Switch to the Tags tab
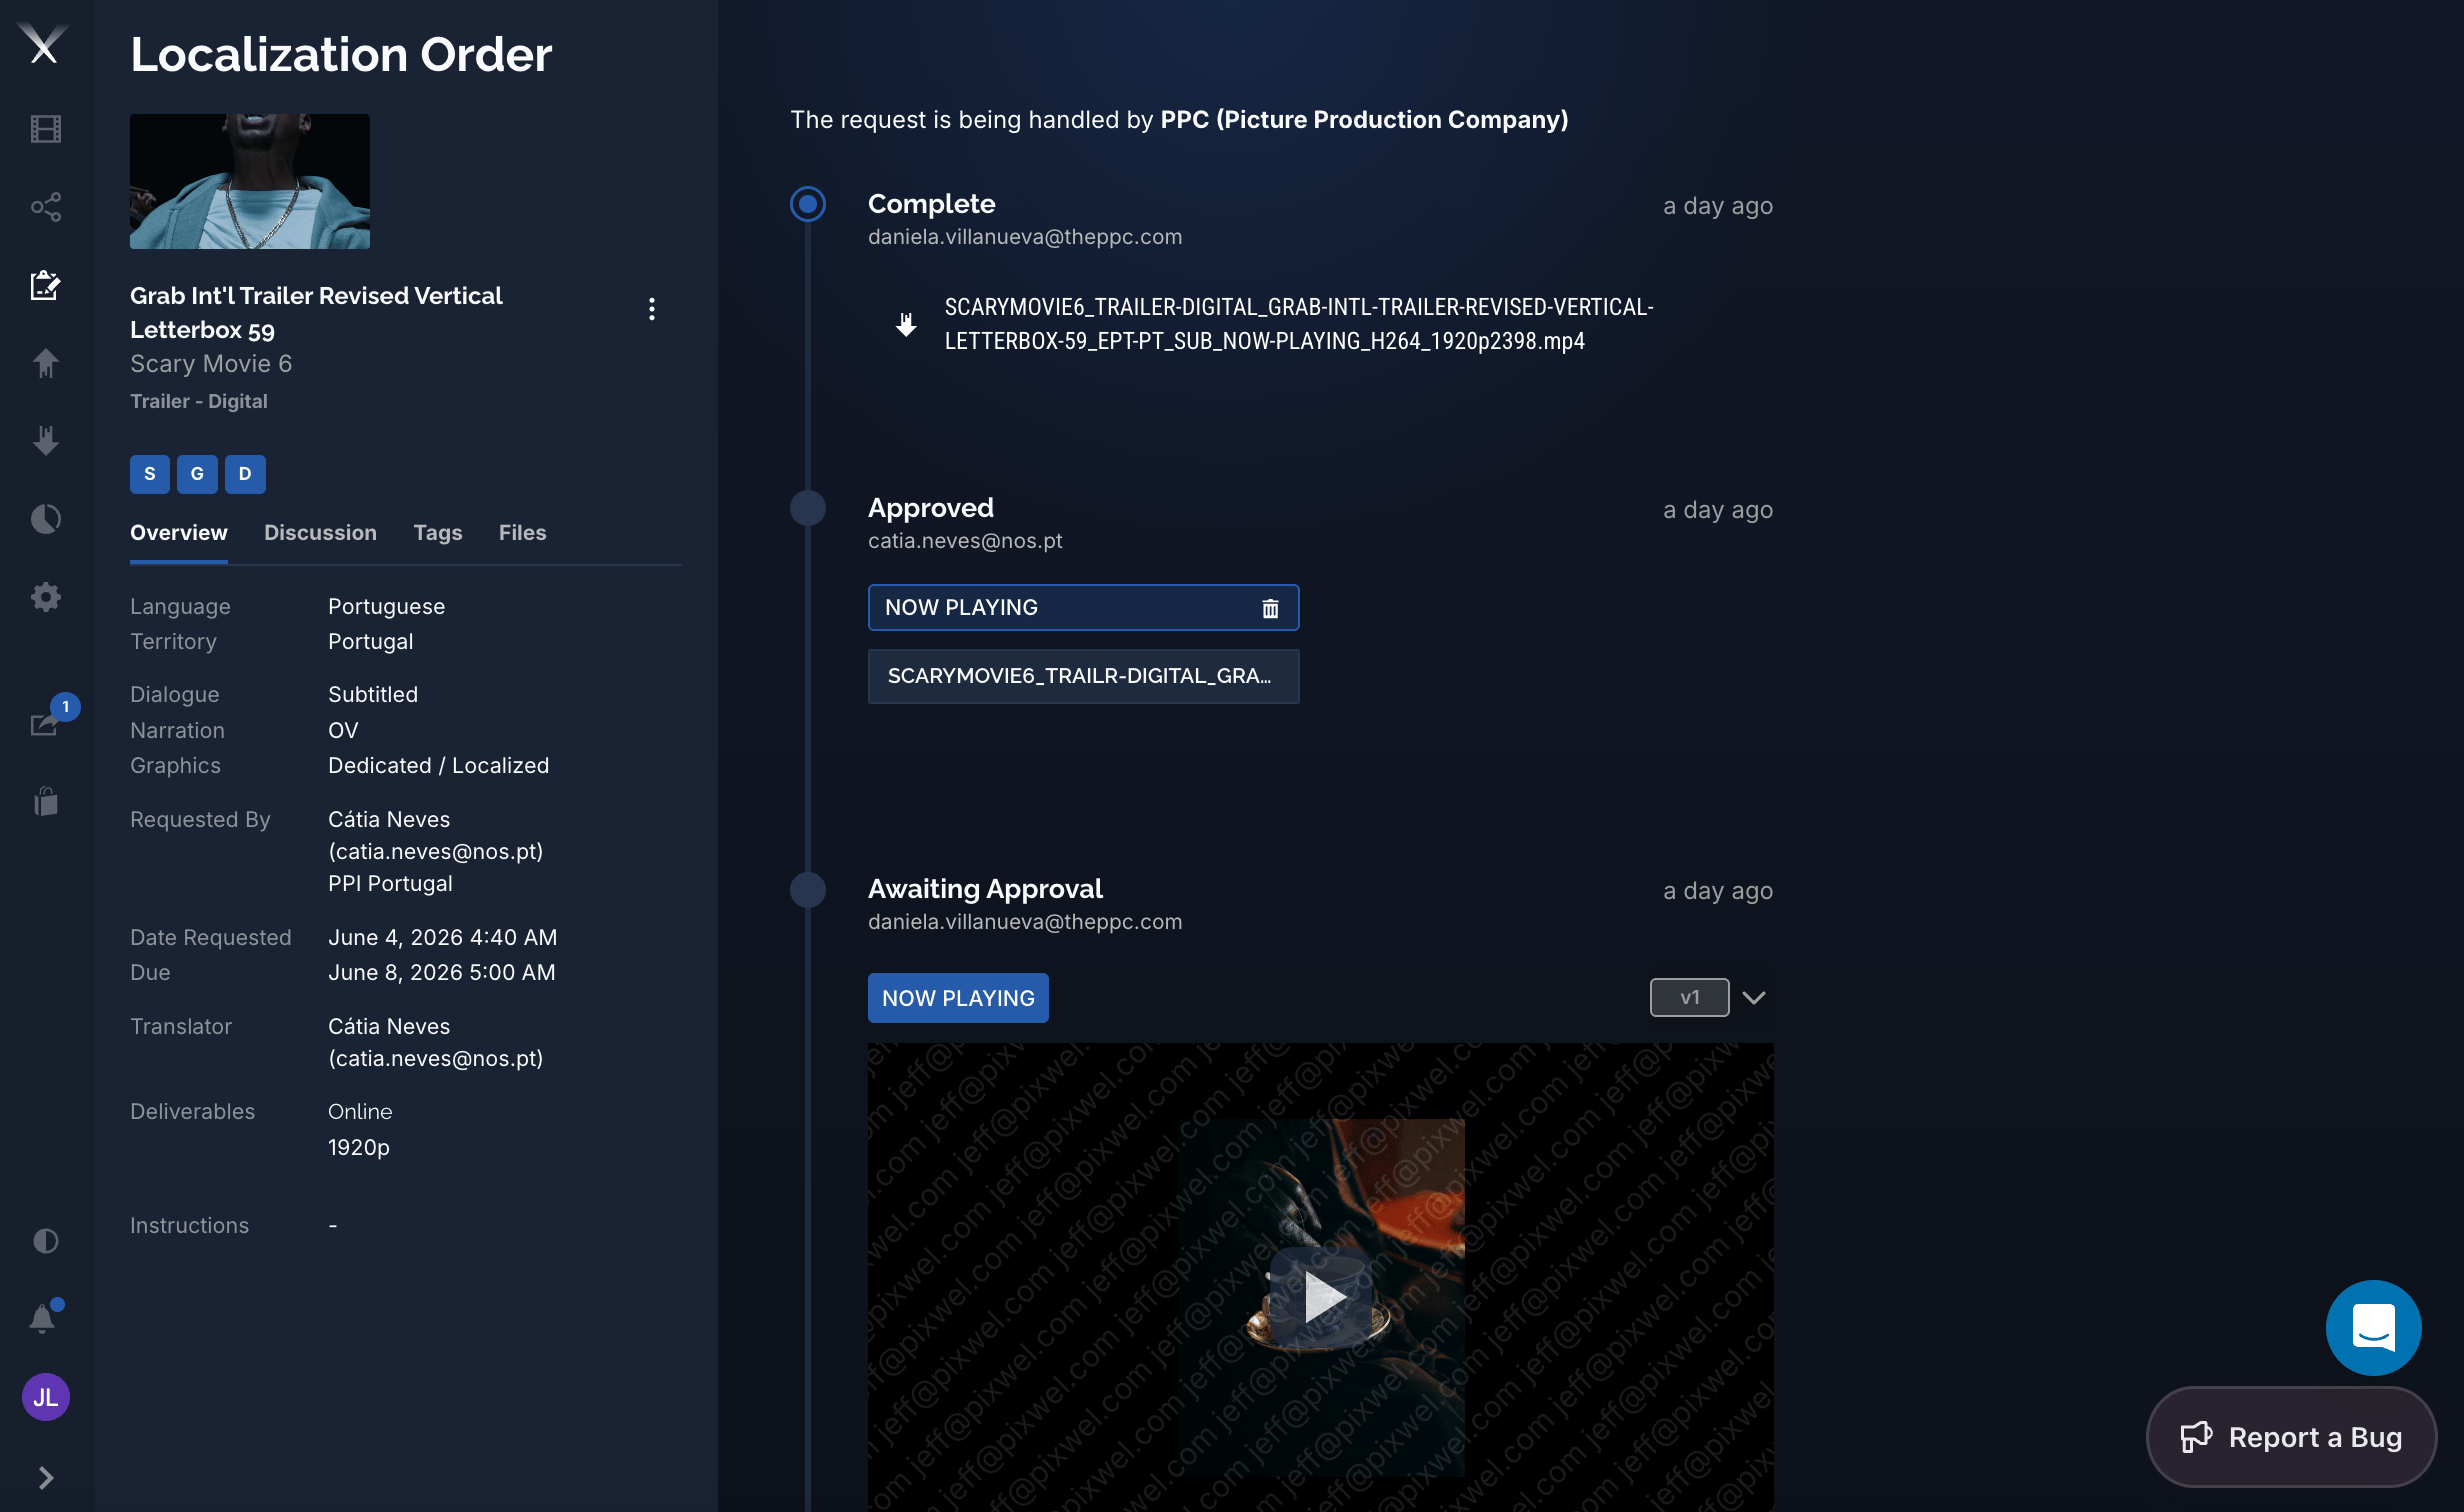The height and width of the screenshot is (1512, 2464). pyautogui.click(x=438, y=533)
